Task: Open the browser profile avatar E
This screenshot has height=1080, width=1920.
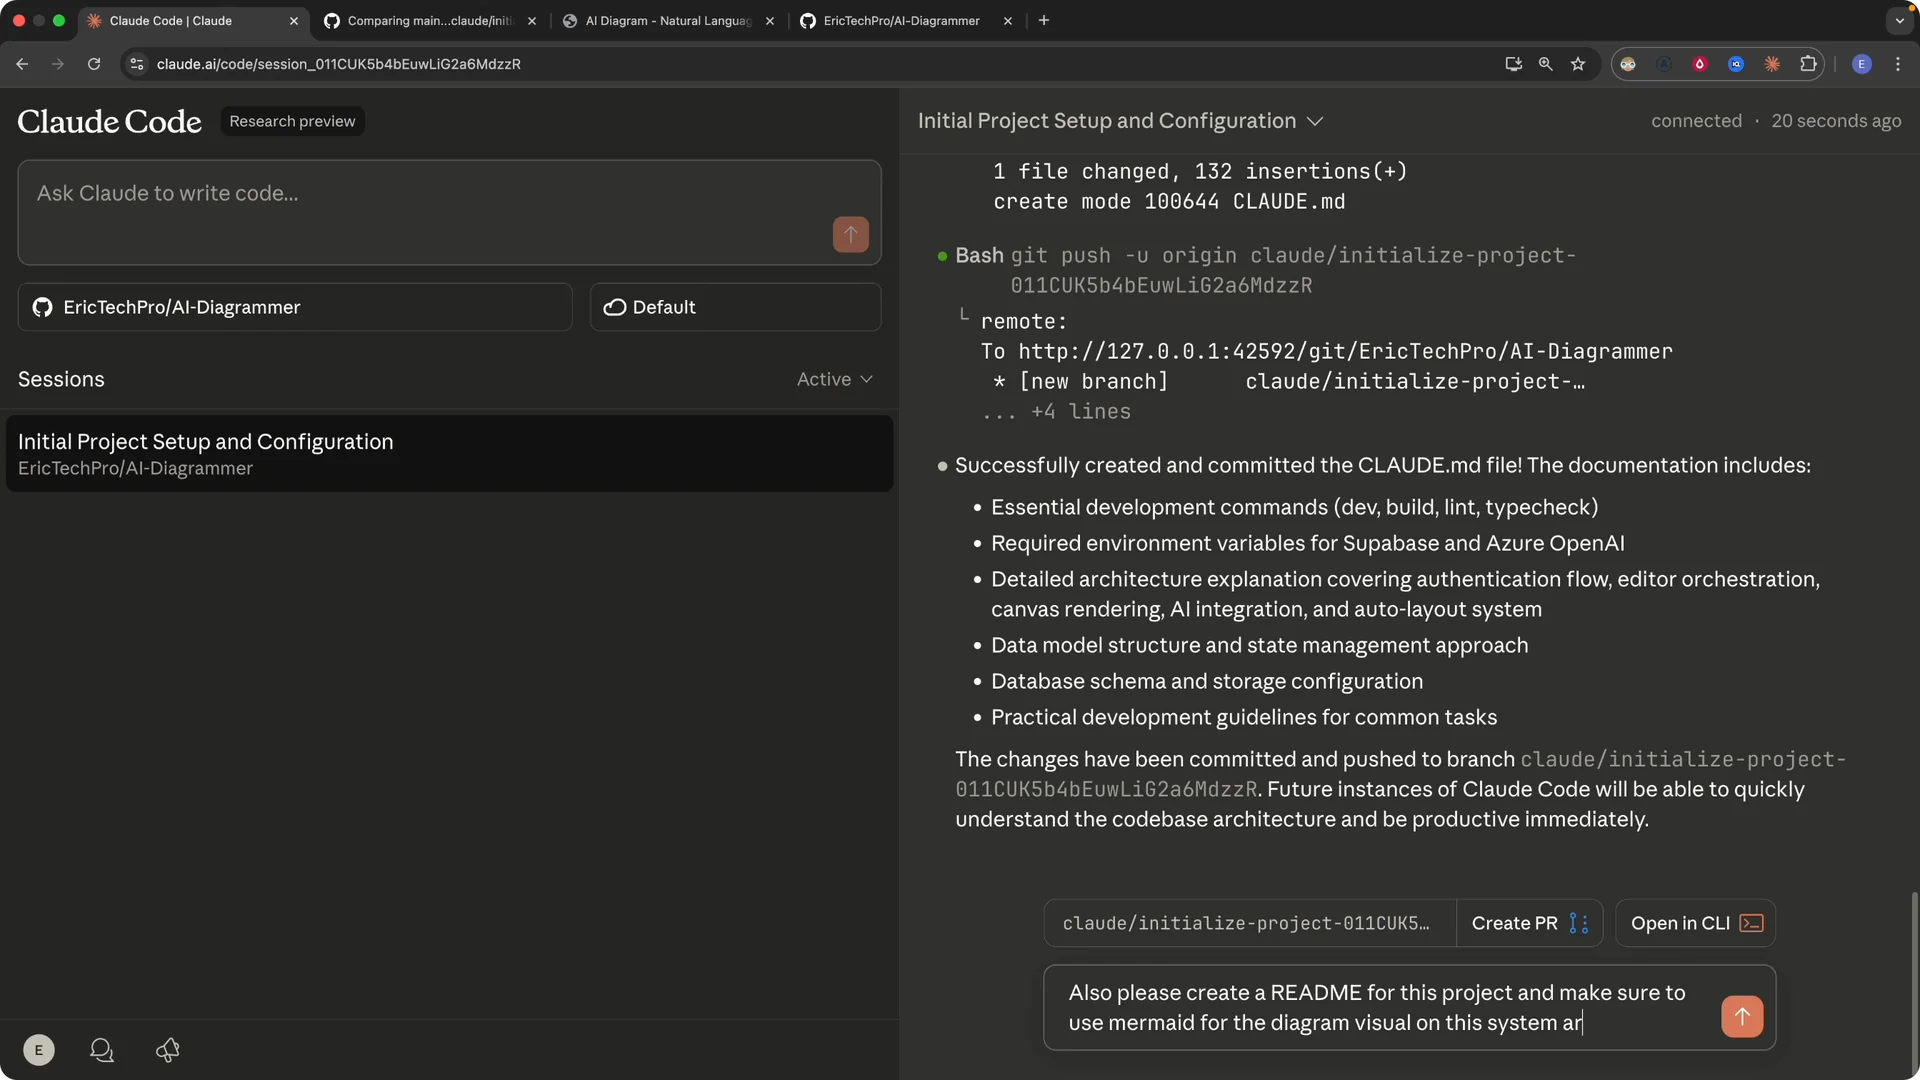Action: (1862, 64)
